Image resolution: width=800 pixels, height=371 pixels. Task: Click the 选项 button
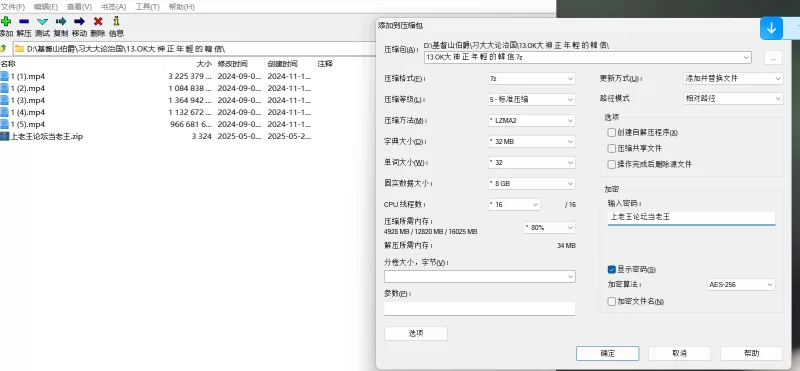(x=416, y=334)
